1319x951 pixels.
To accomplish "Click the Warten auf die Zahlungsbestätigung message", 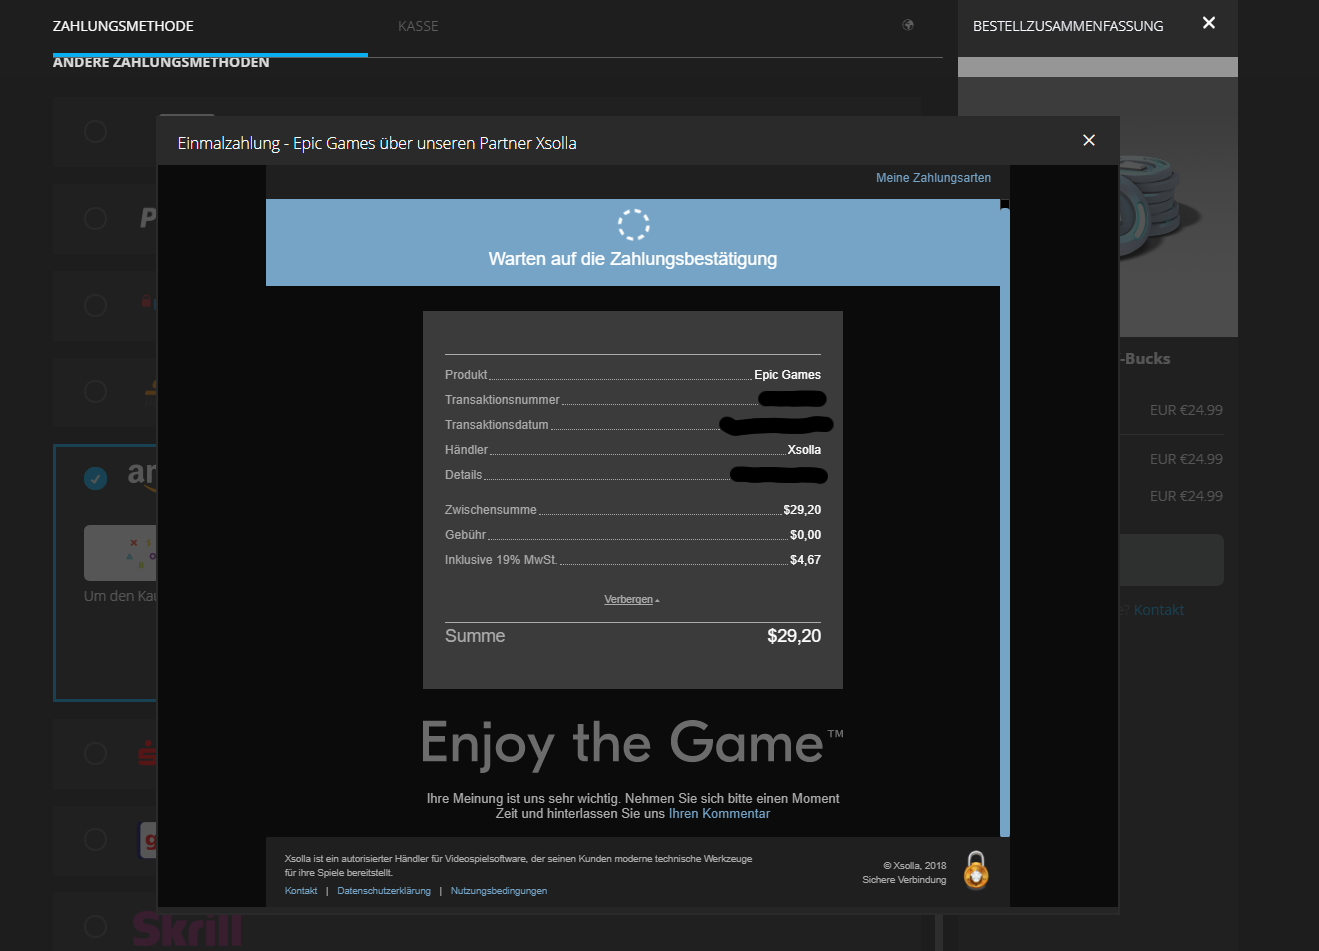I will tap(633, 259).
